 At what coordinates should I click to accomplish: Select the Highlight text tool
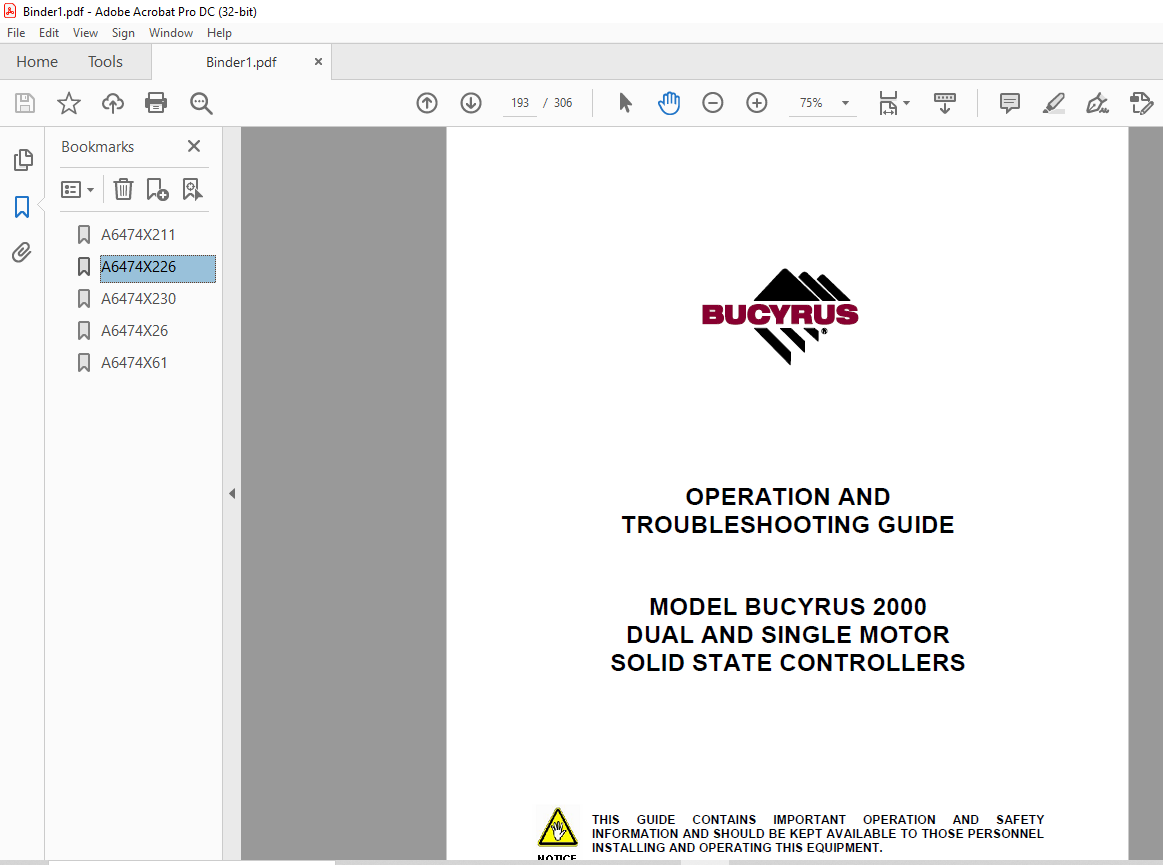click(1053, 103)
